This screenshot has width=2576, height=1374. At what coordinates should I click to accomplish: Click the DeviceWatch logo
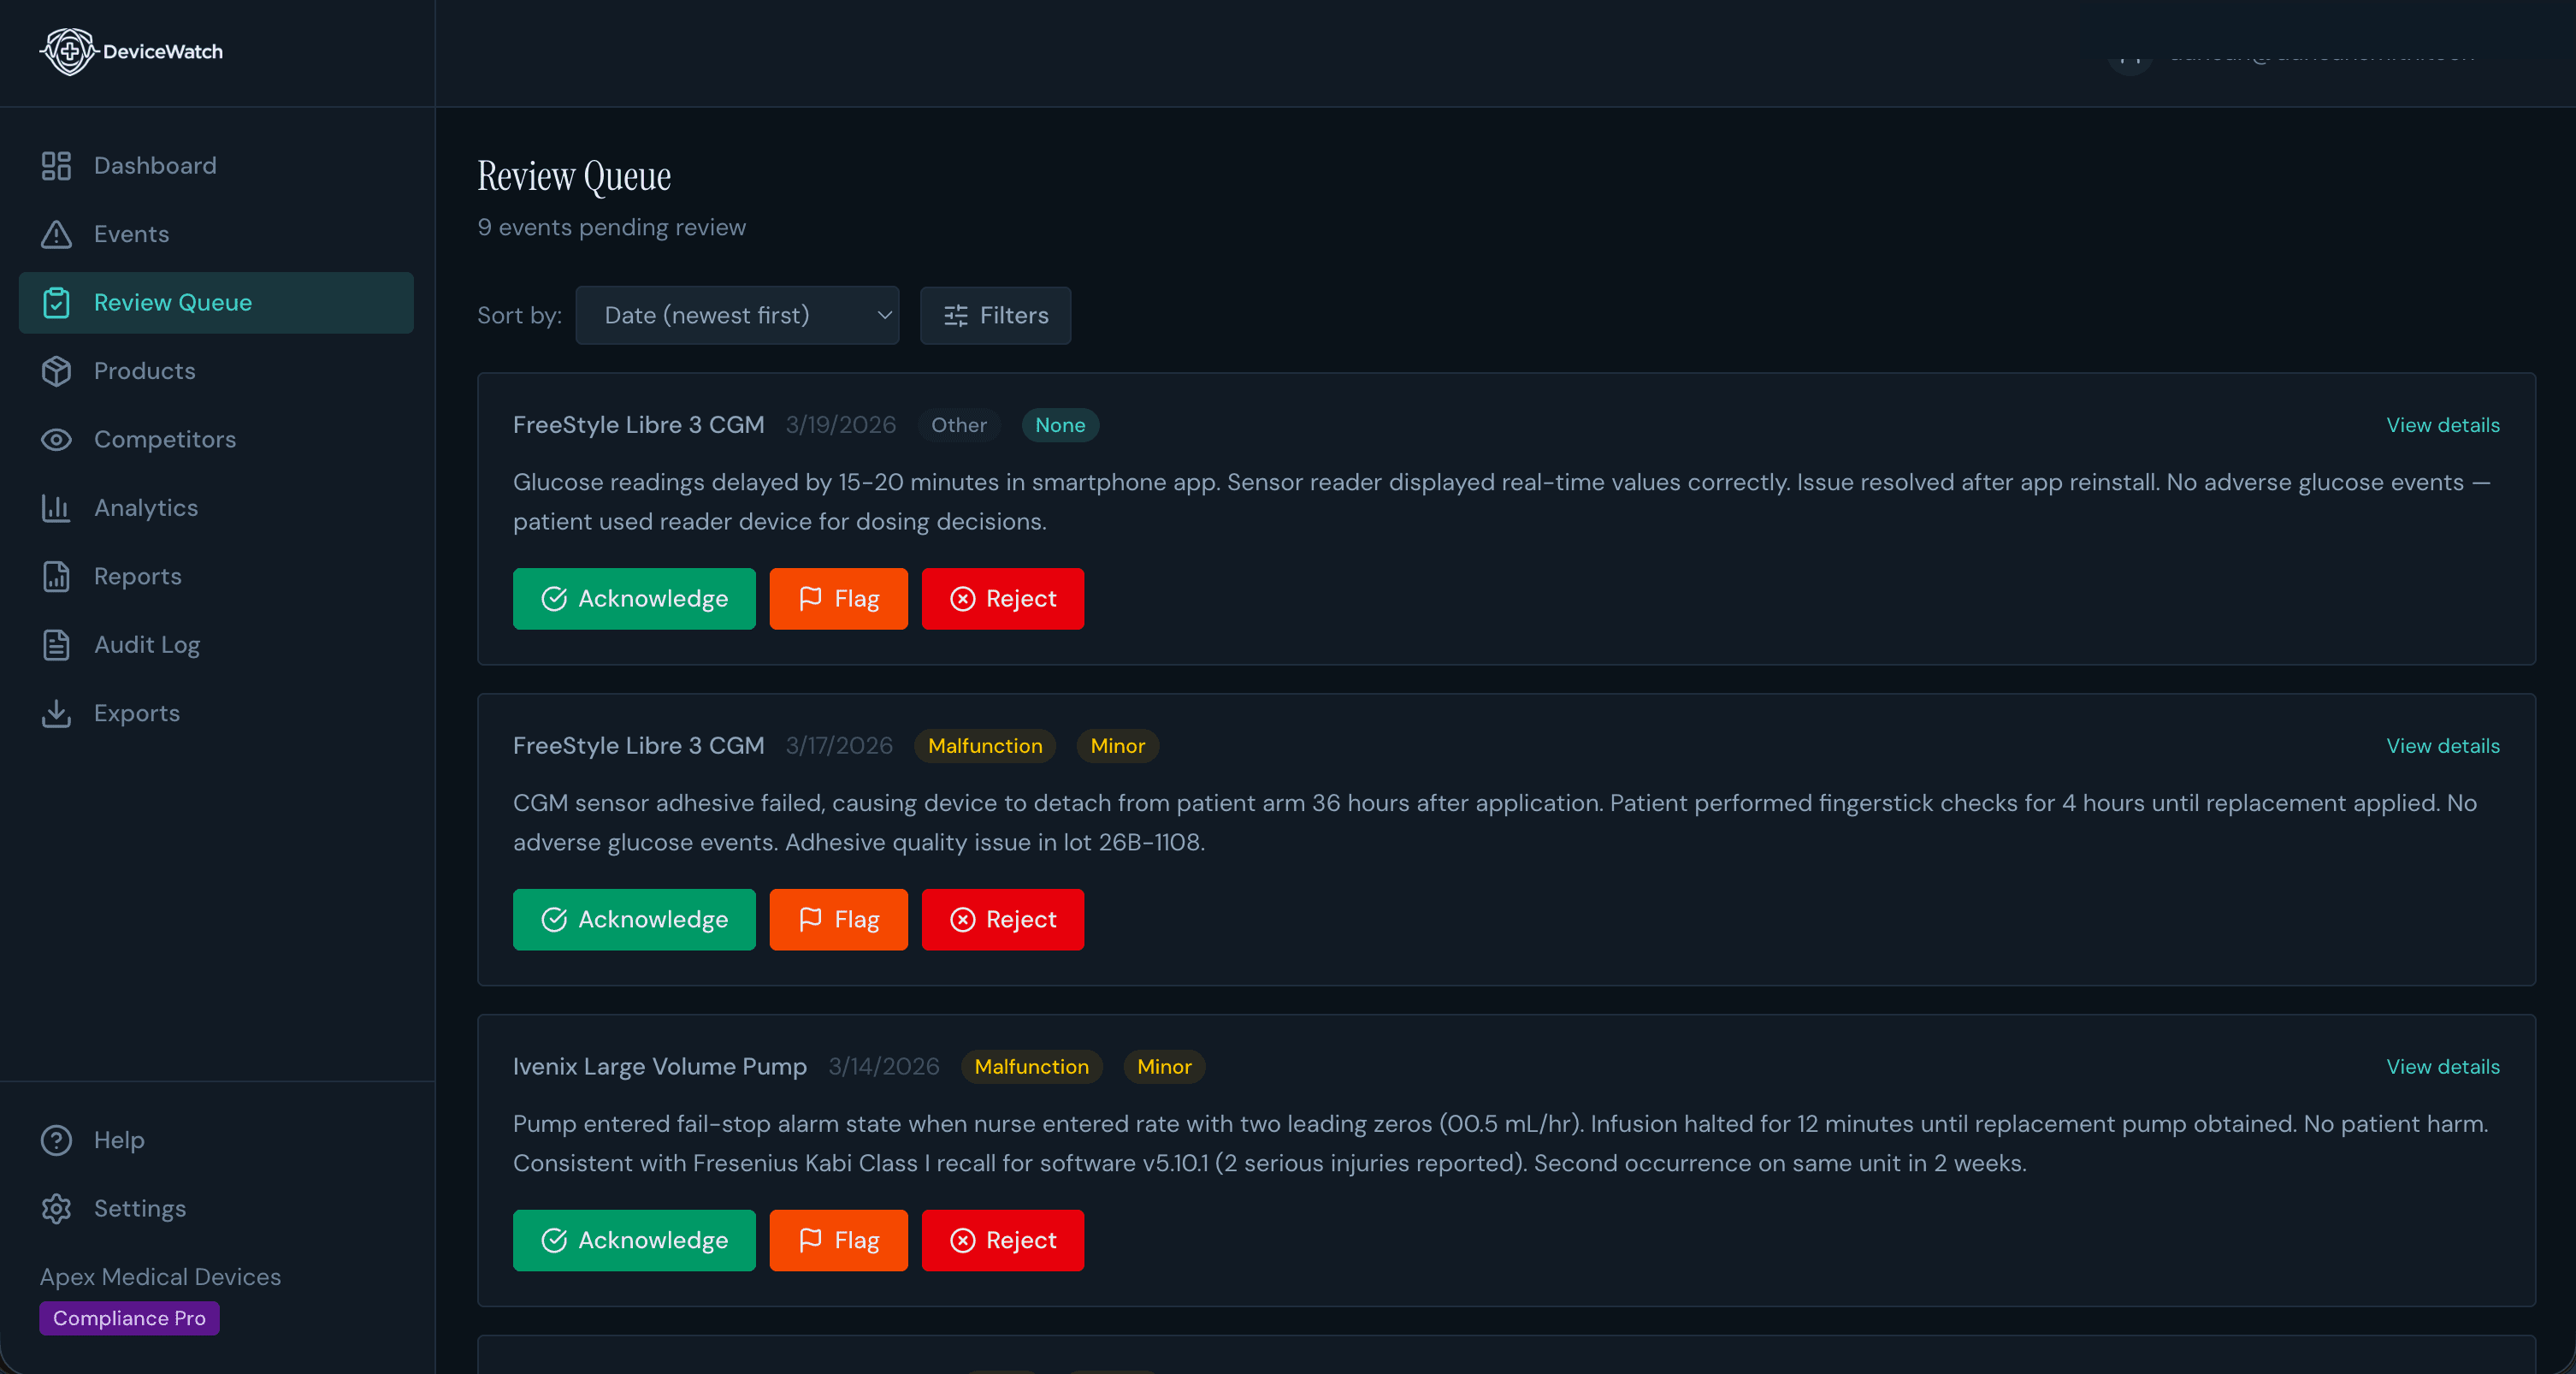point(131,52)
